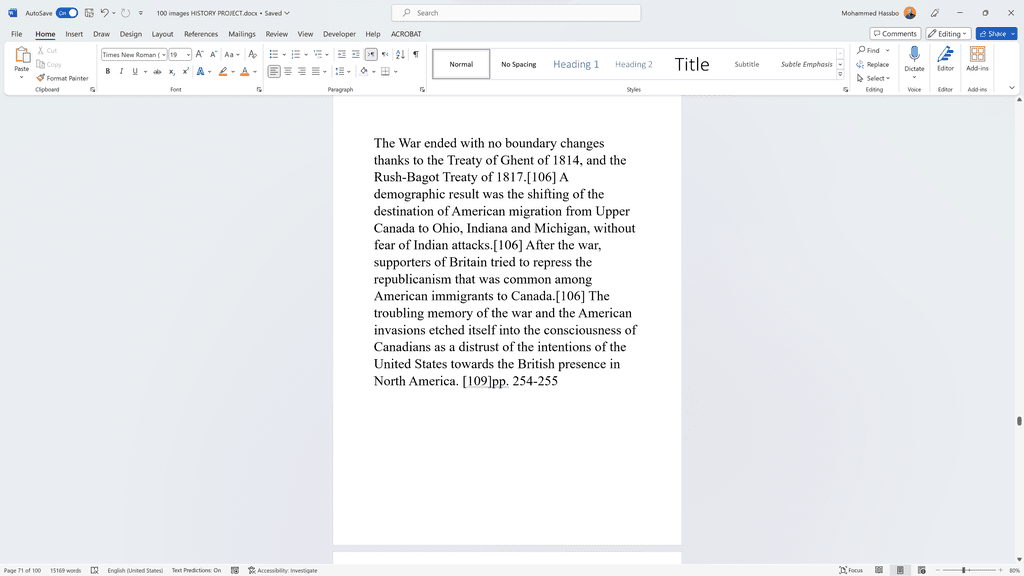Open the Change Case menu
The image size is (1024, 576).
pos(232,55)
